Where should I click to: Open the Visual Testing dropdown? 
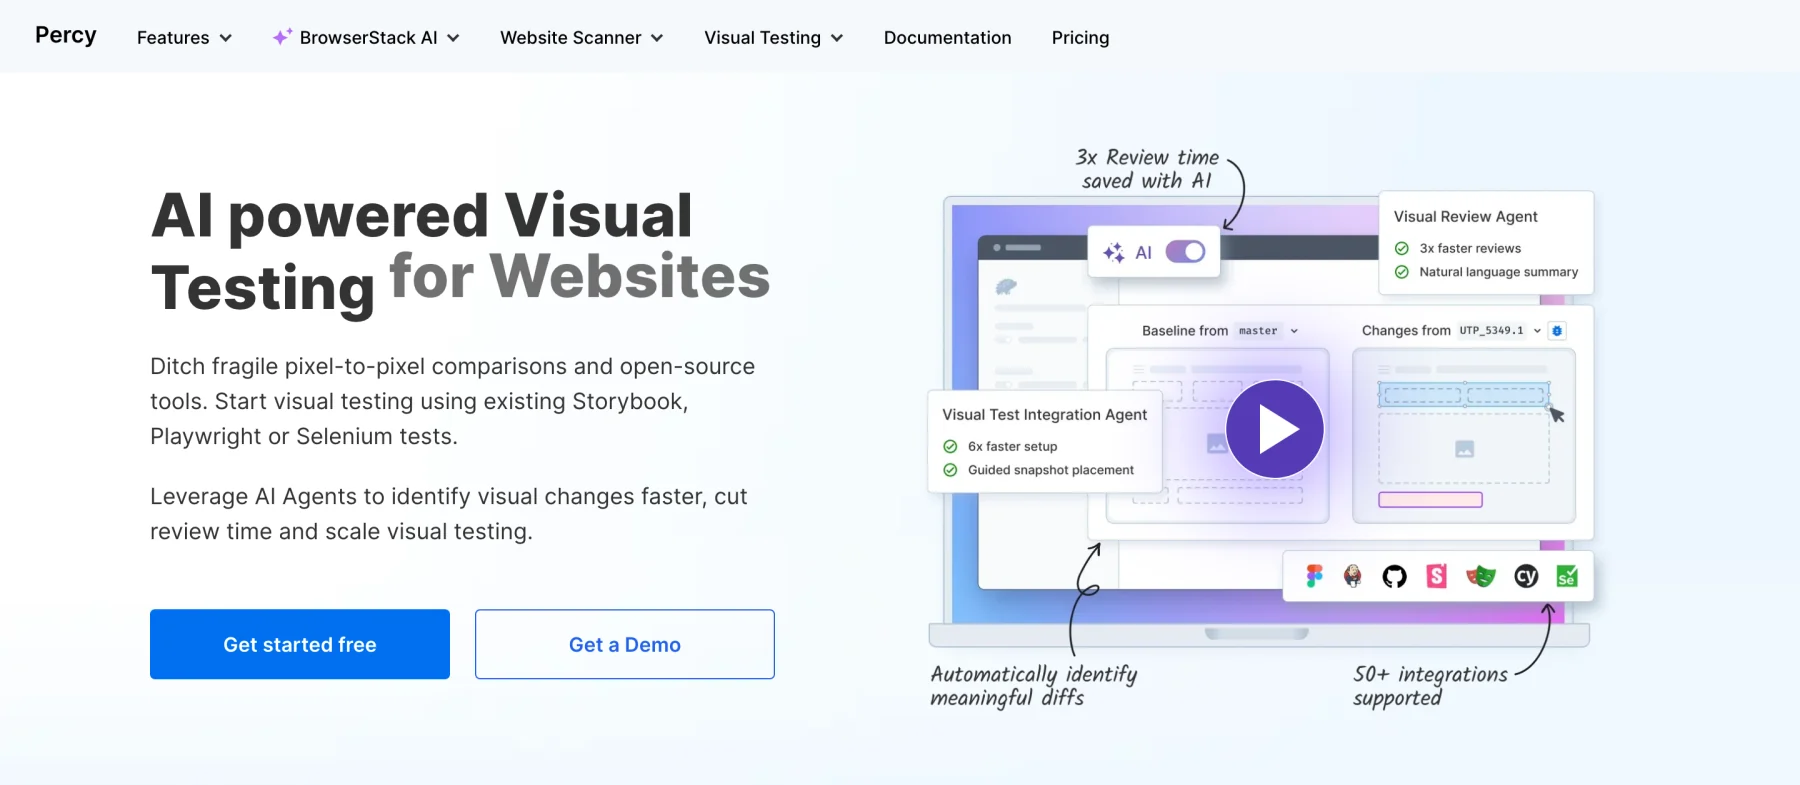coord(773,38)
